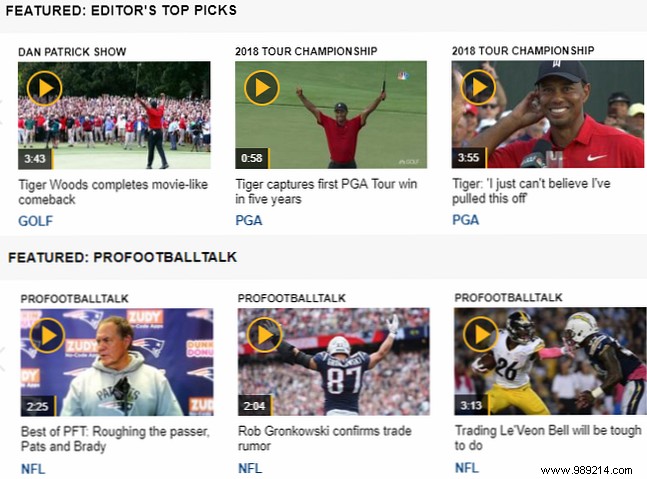Click the Steelers player 26 thumbnail image
This screenshot has height=479, width=647.
(550, 361)
